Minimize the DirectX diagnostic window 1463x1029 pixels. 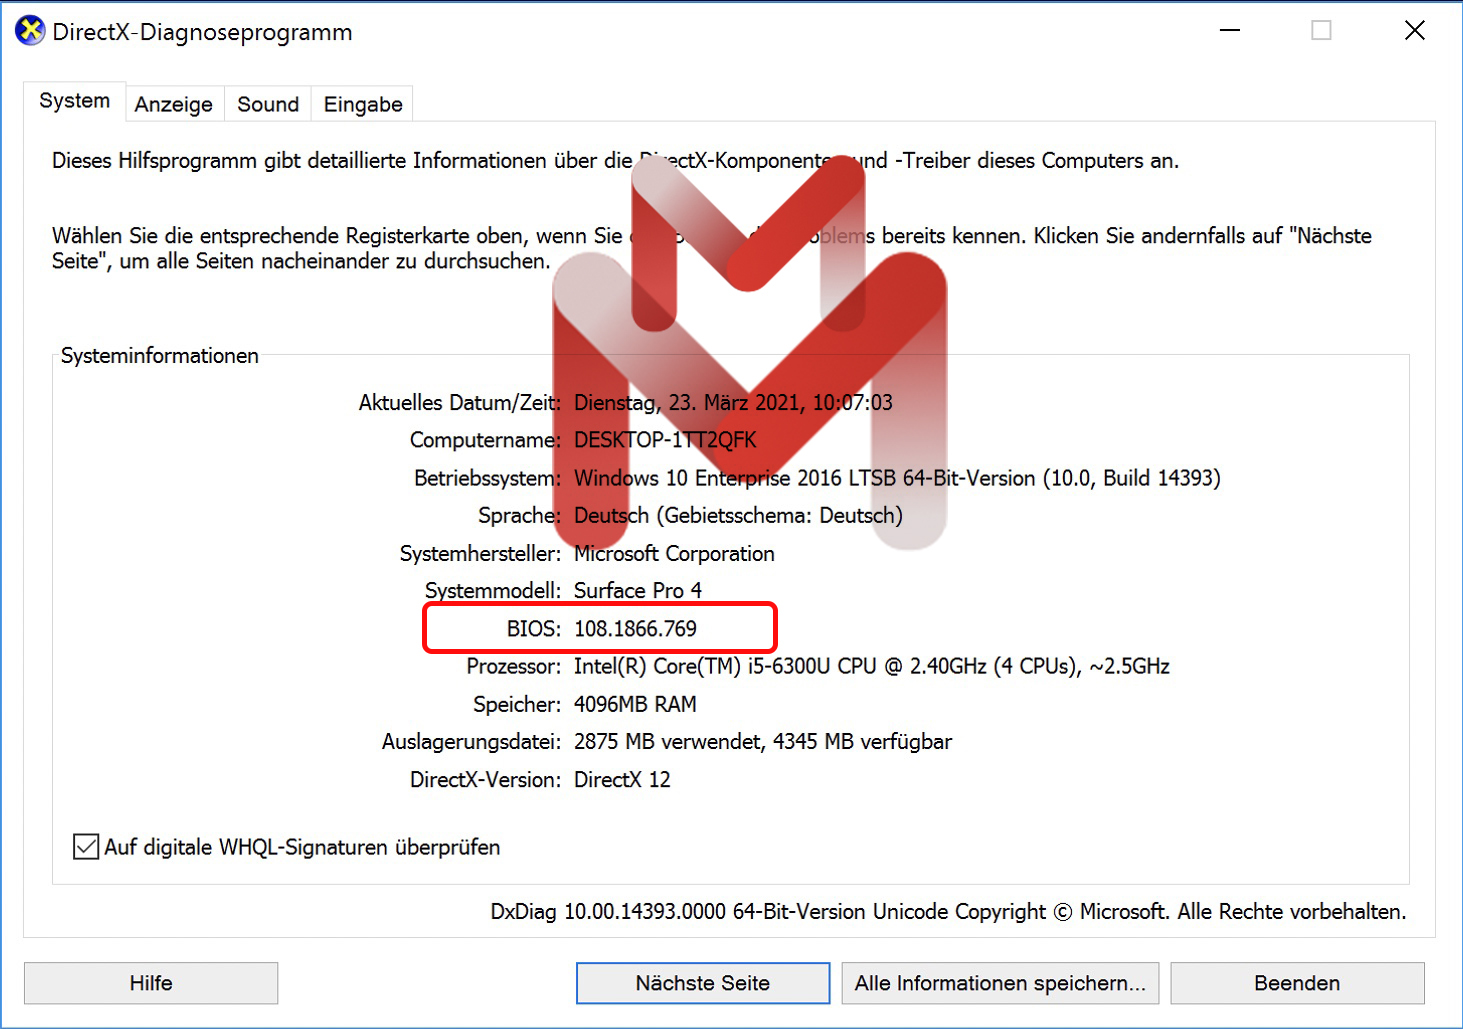tap(1230, 31)
